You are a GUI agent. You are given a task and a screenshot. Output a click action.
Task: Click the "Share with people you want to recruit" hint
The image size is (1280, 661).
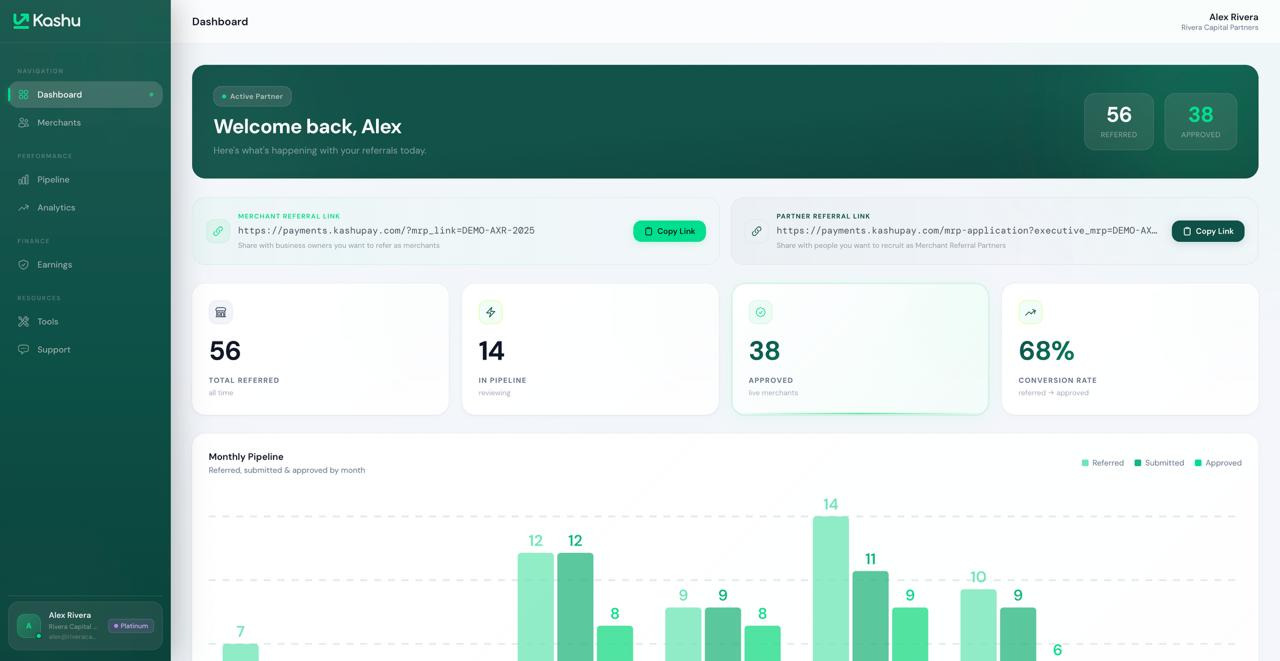point(891,245)
